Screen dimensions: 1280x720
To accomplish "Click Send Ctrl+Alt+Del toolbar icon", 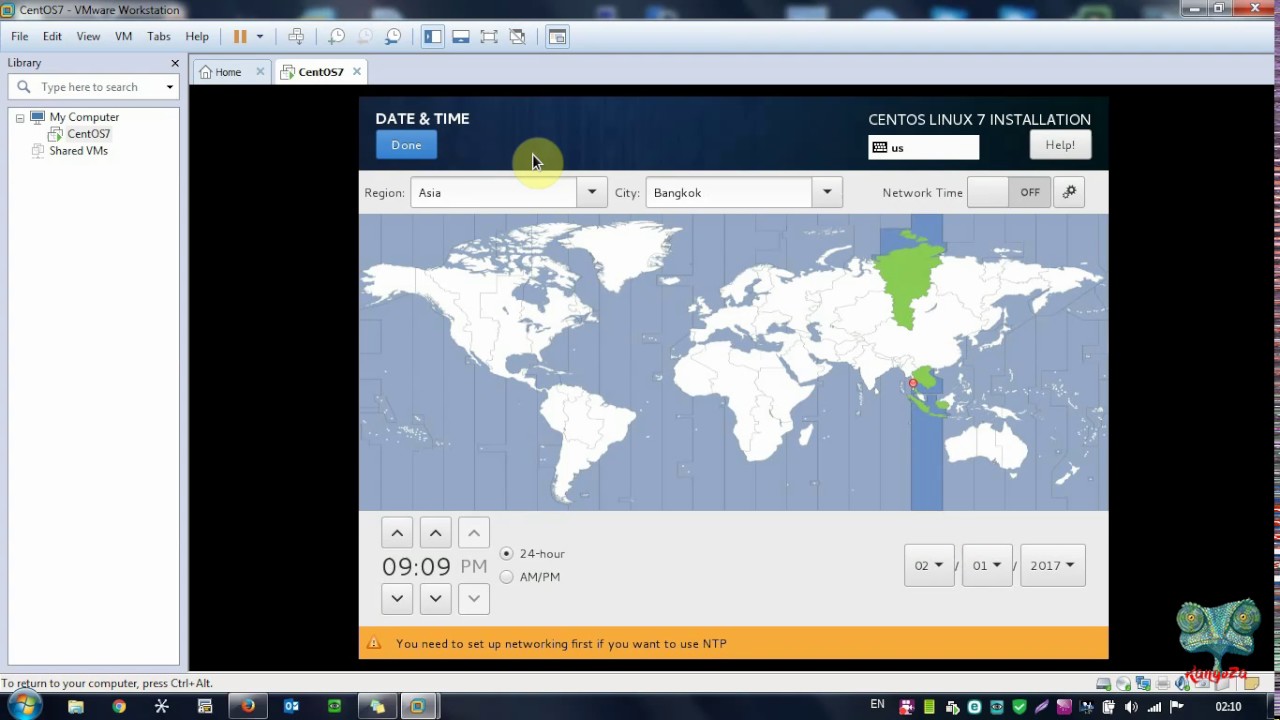I will pyautogui.click(x=296, y=36).
